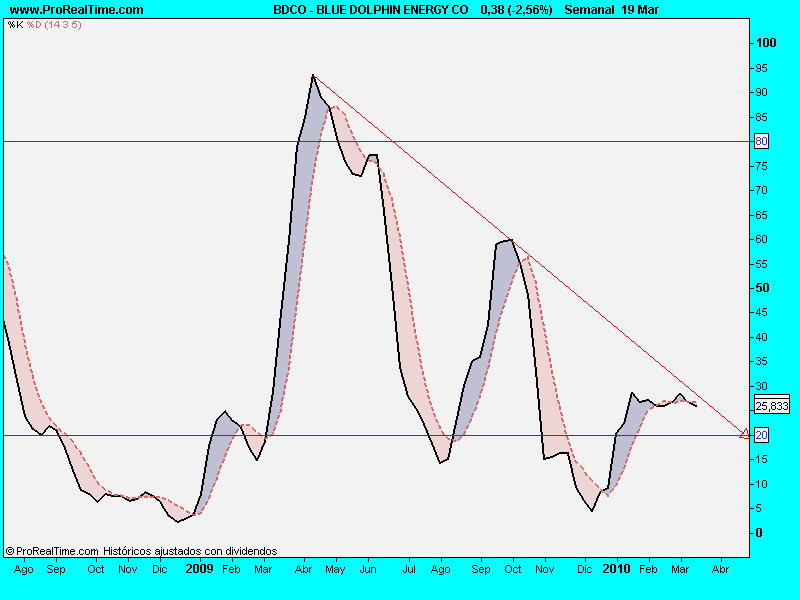Click the 40 axis label
This screenshot has height=600, width=800.
pyautogui.click(x=761, y=337)
